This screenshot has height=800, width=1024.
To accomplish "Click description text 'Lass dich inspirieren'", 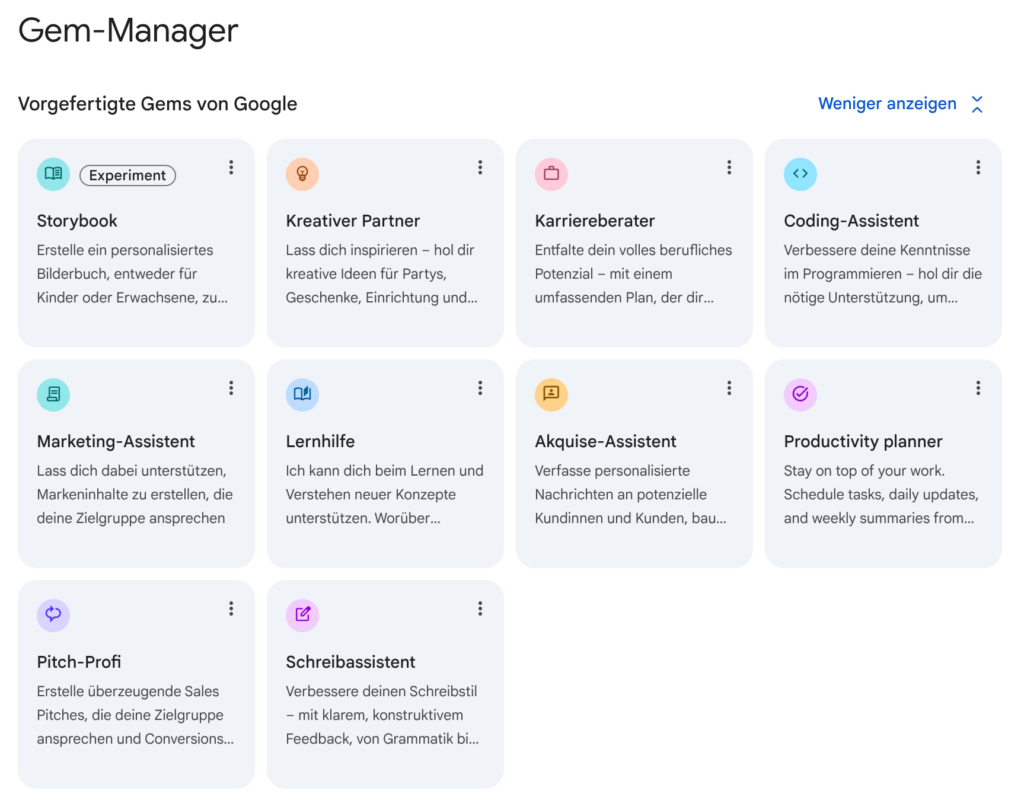I will [x=381, y=274].
